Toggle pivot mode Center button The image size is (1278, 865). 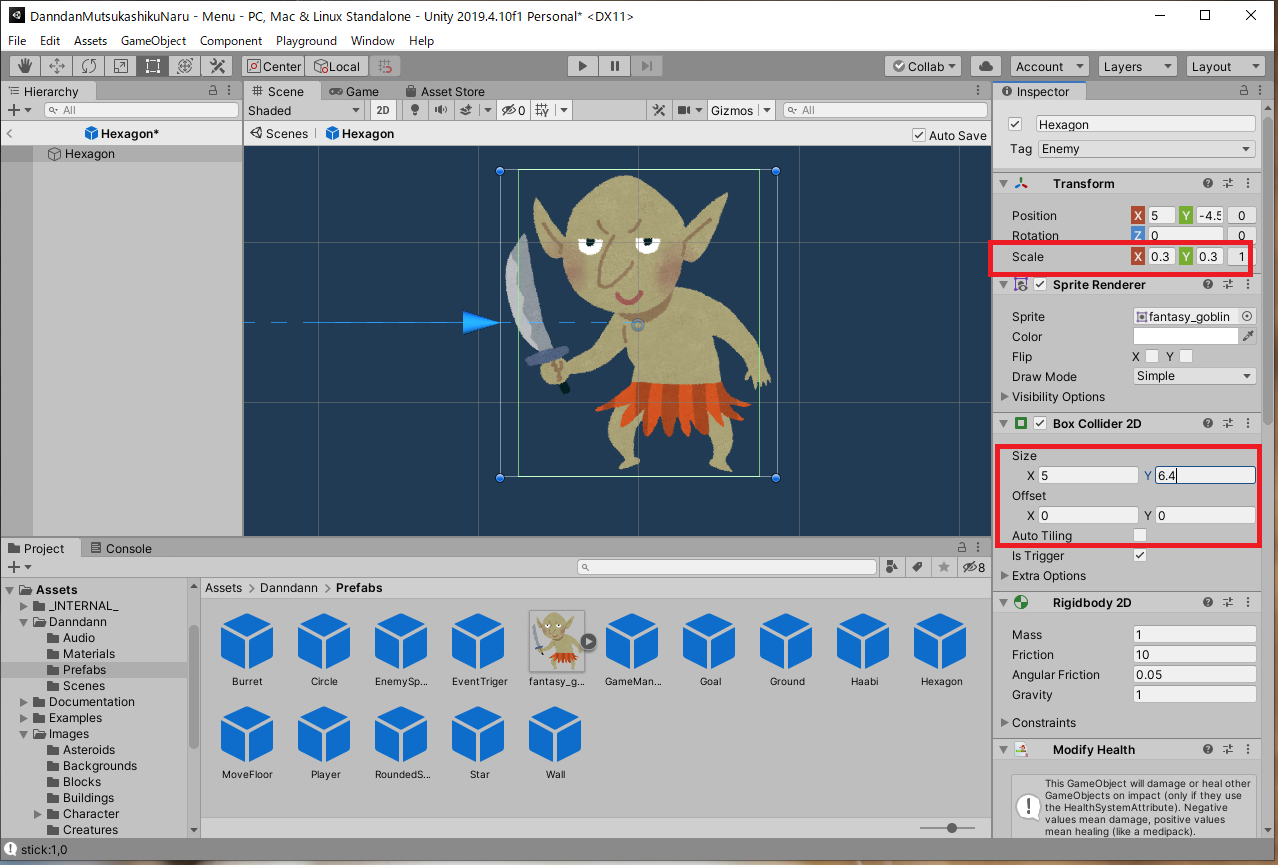point(273,66)
